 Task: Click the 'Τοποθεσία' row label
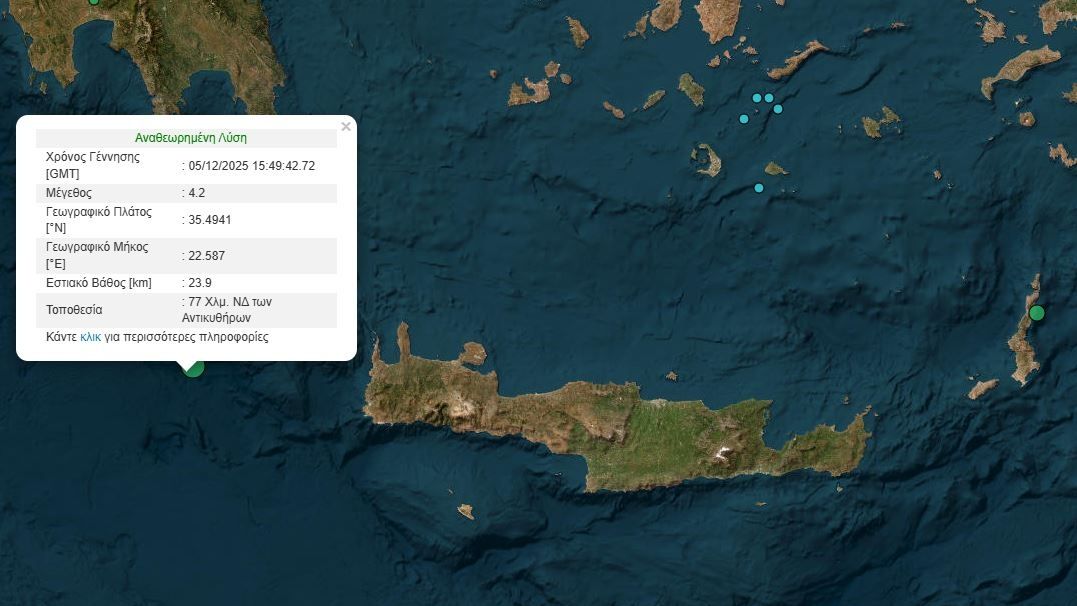[74, 310]
